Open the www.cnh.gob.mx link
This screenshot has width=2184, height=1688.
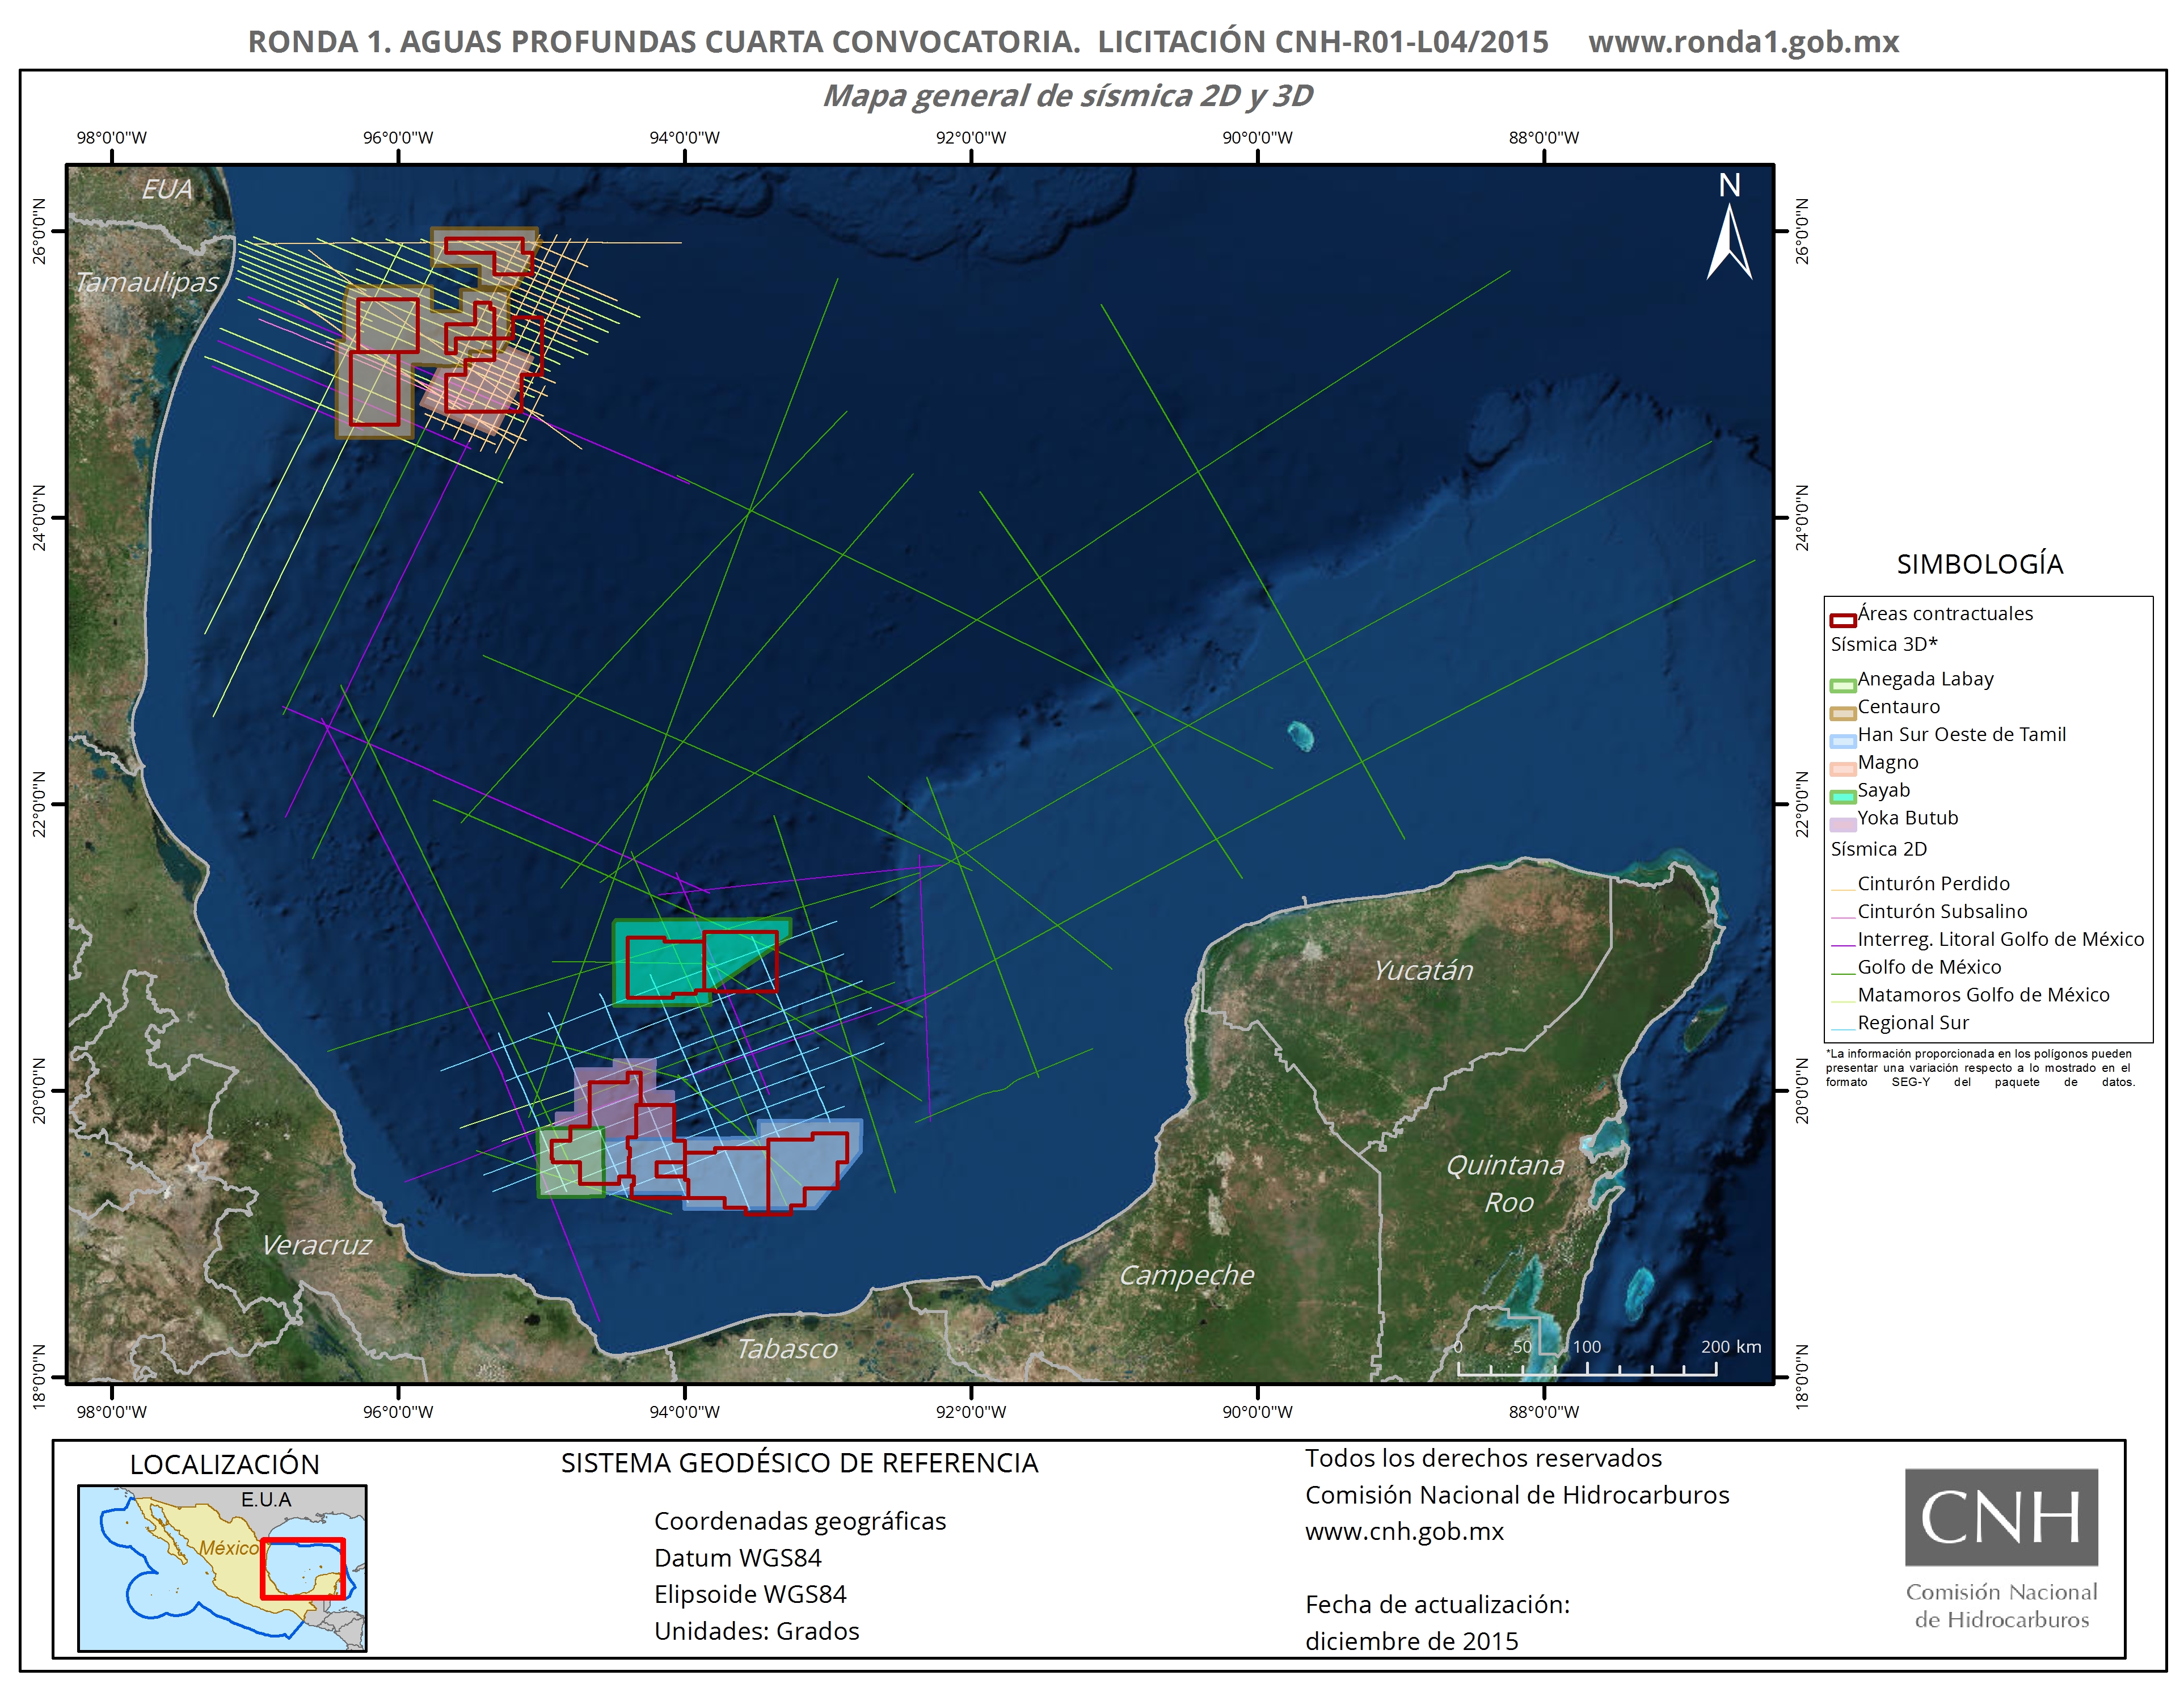coord(1404,1531)
